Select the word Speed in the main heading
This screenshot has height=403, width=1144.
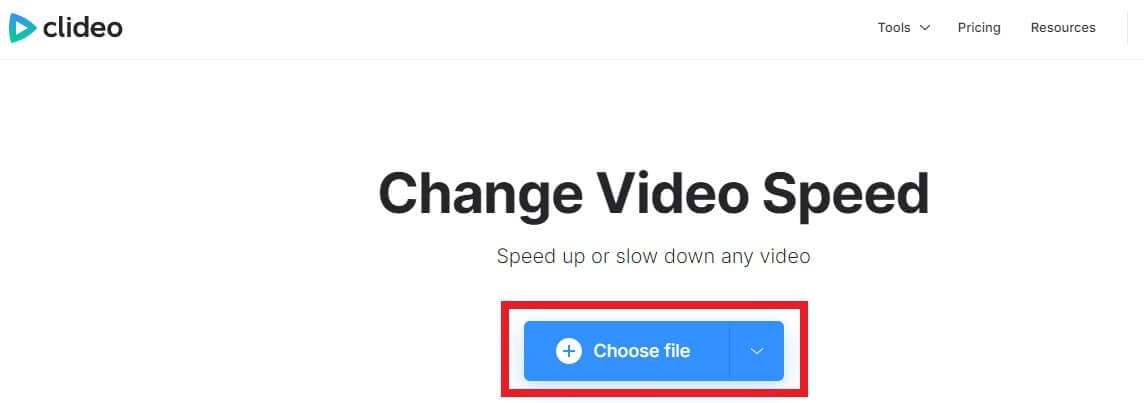click(845, 195)
